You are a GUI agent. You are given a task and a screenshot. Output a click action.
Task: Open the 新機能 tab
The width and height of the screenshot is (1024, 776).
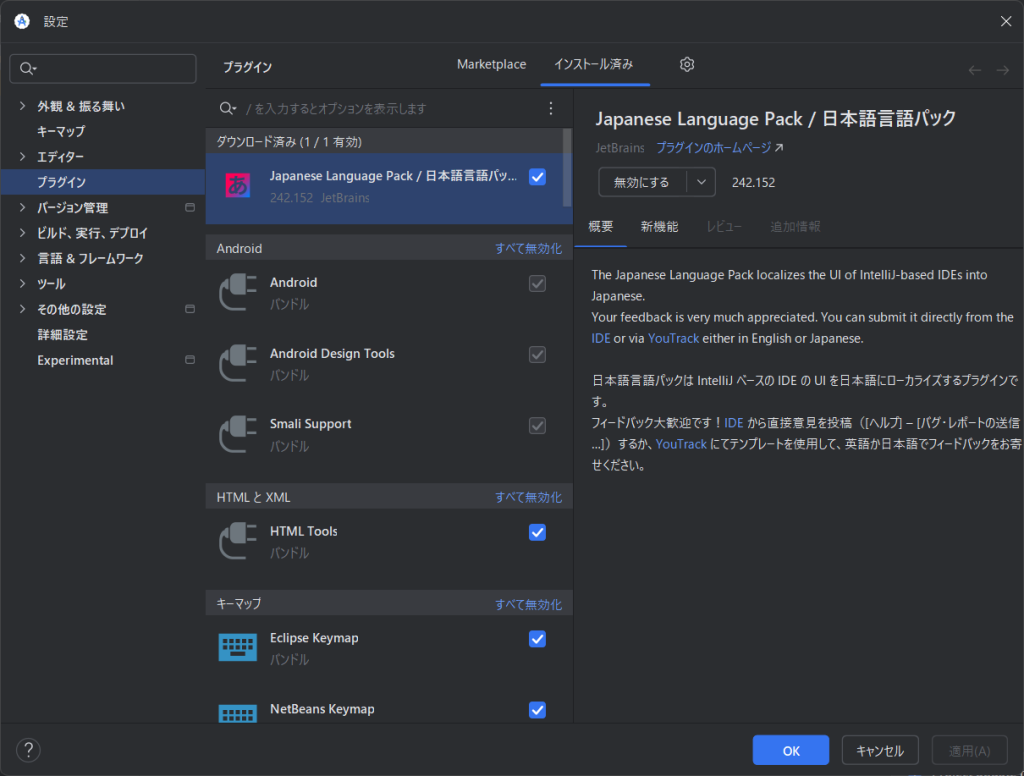pyautogui.click(x=659, y=227)
